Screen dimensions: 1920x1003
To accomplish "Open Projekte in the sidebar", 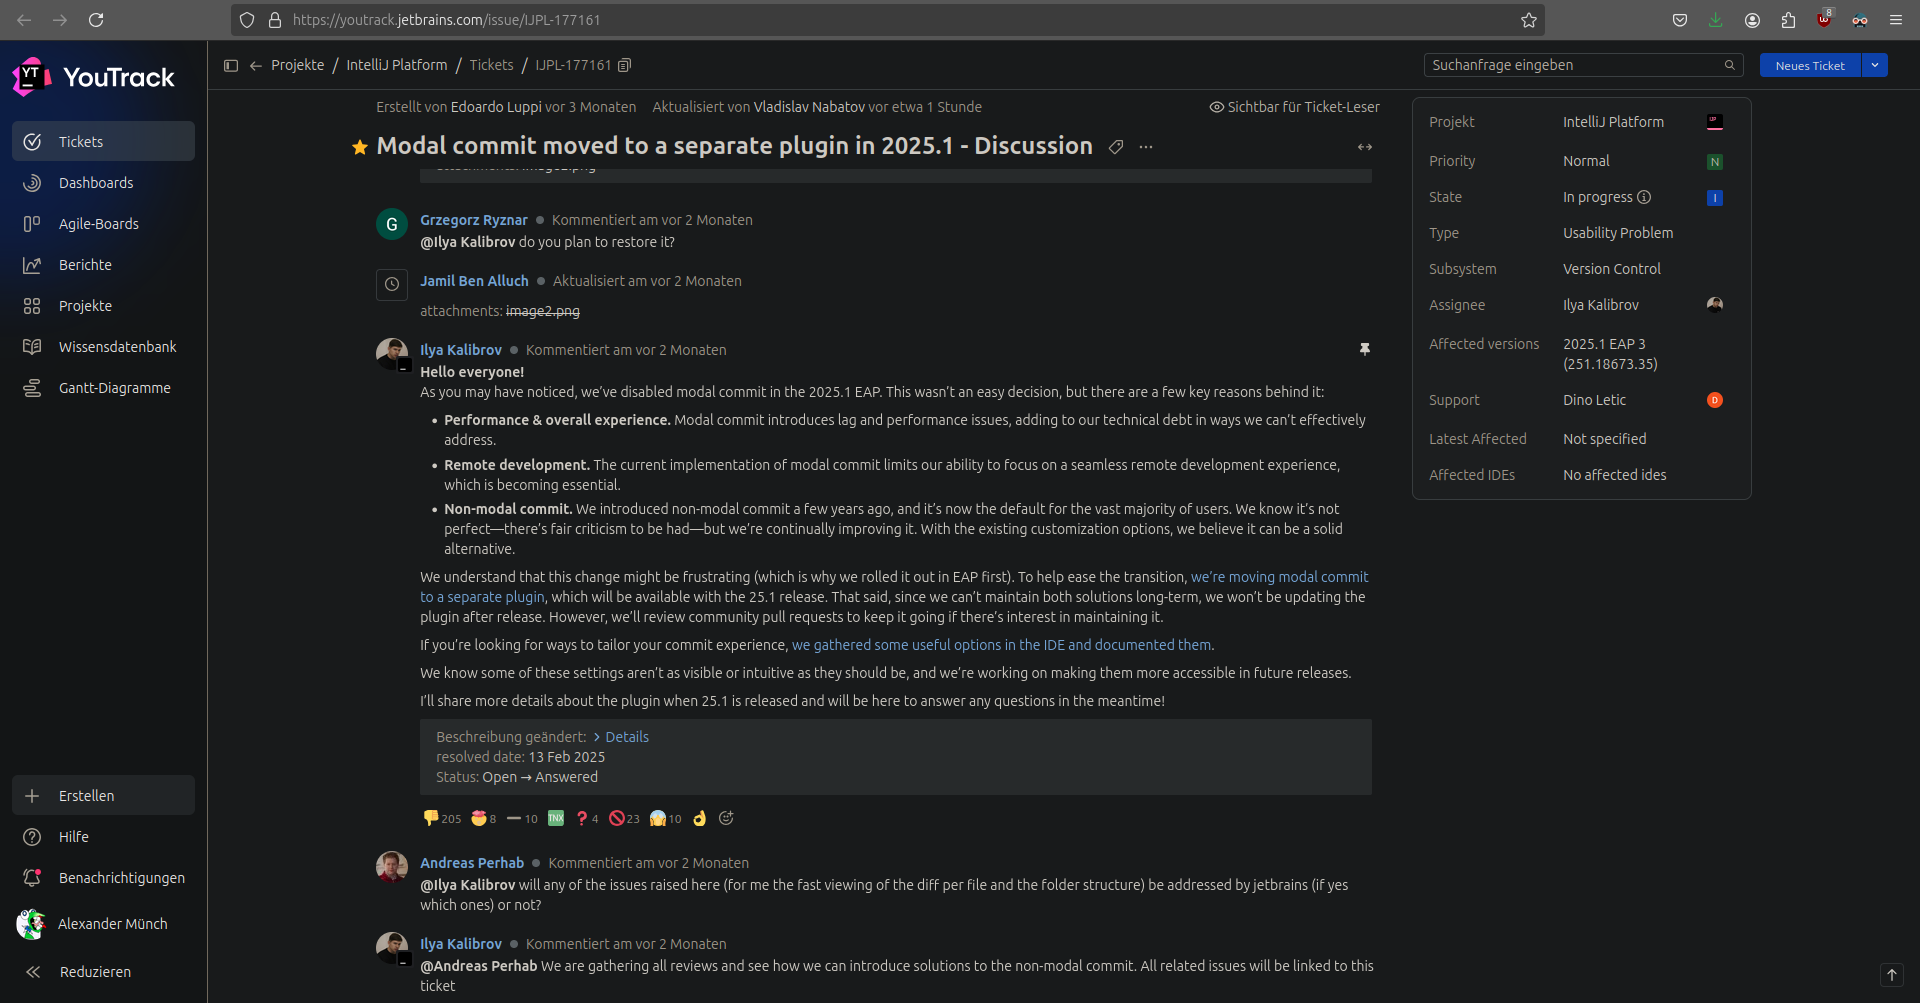I will [103, 306].
